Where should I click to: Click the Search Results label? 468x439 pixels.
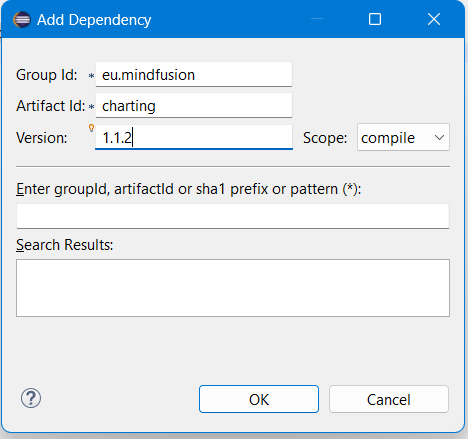pos(65,245)
